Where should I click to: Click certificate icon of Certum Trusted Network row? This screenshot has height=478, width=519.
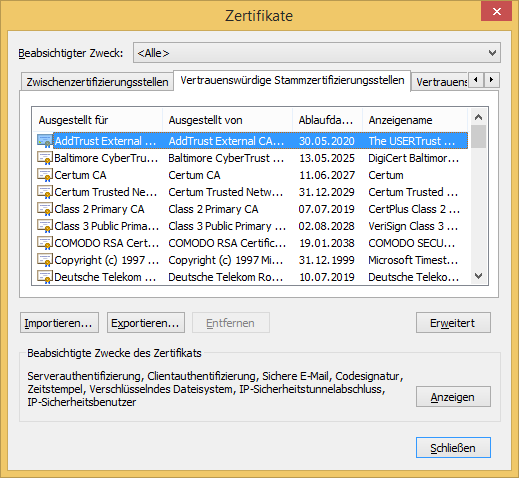(x=45, y=192)
